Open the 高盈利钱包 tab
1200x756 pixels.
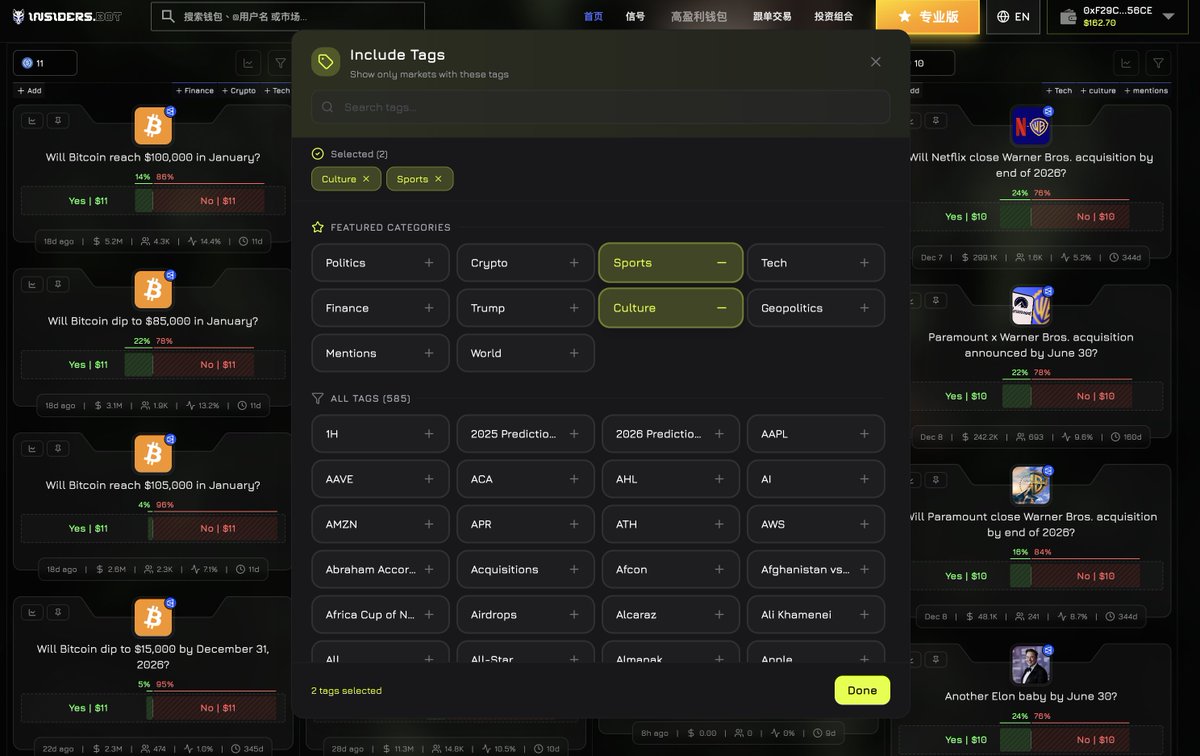click(699, 17)
